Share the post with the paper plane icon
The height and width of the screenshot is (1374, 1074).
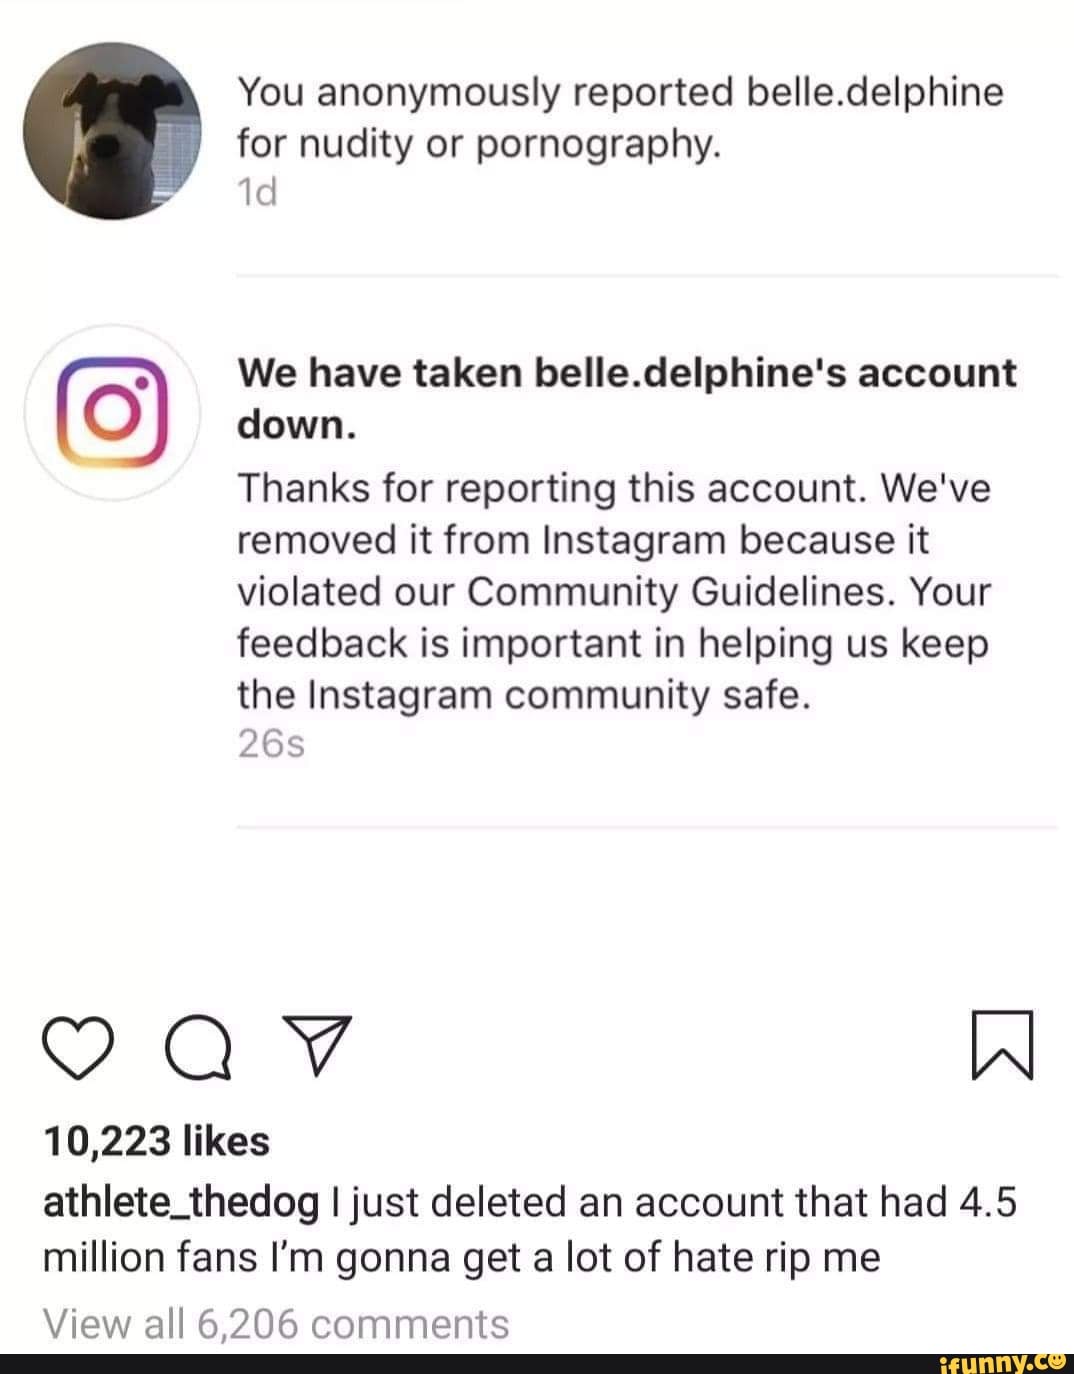(x=318, y=1046)
